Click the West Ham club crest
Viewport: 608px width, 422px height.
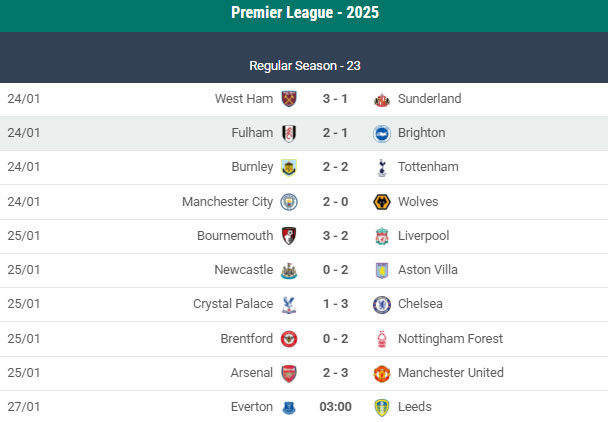[289, 99]
